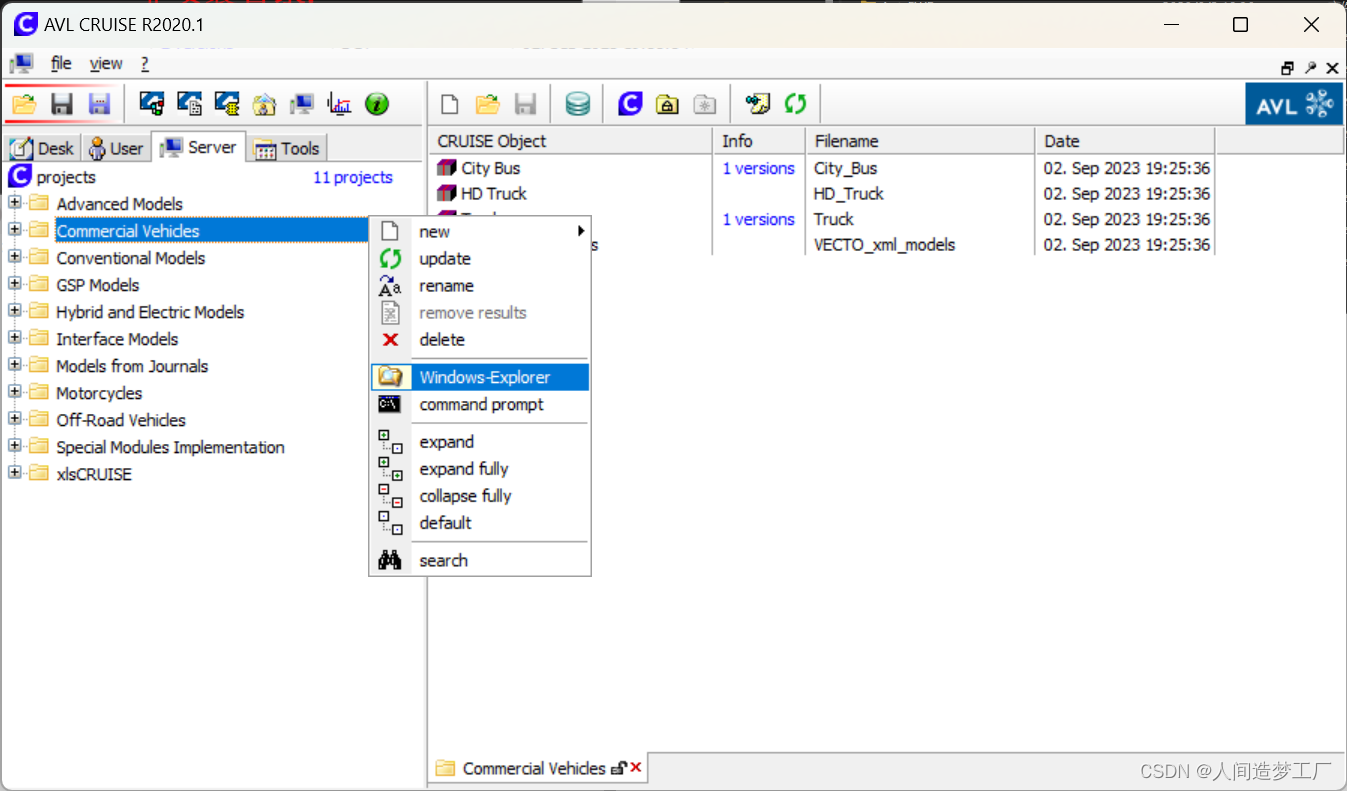Click the new blank document icon in right toolbar

(x=450, y=104)
